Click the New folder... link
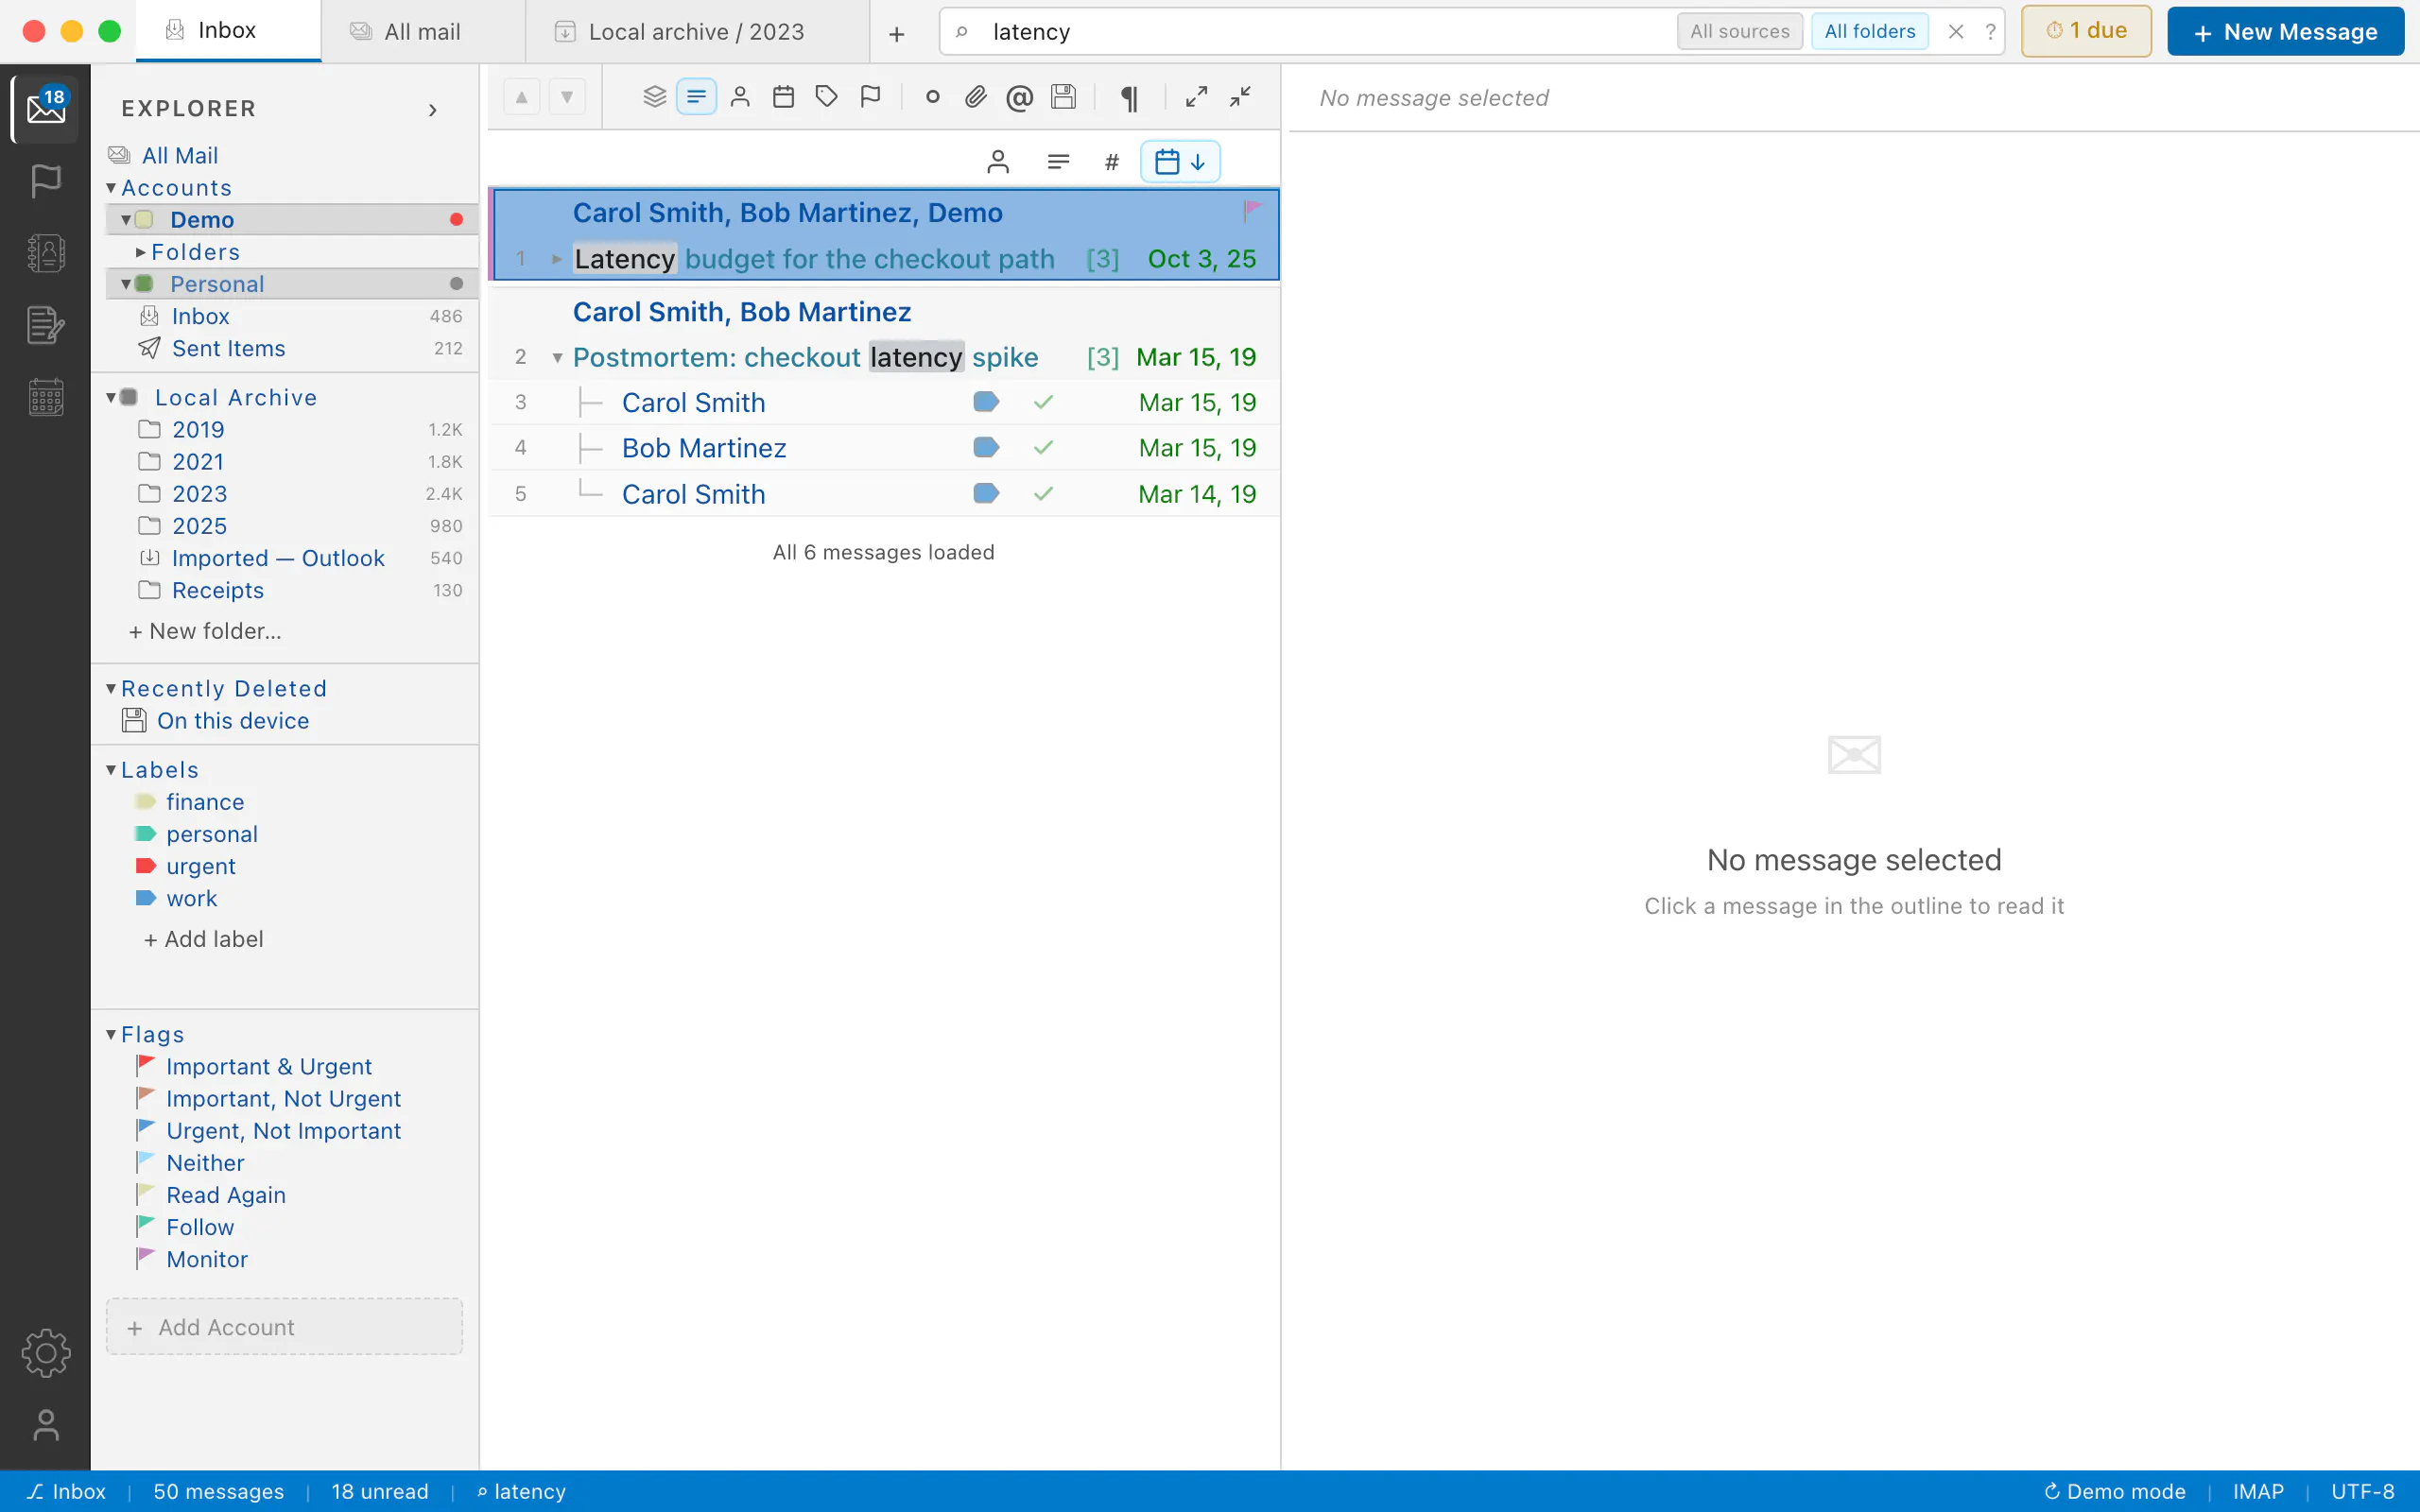 coord(205,631)
